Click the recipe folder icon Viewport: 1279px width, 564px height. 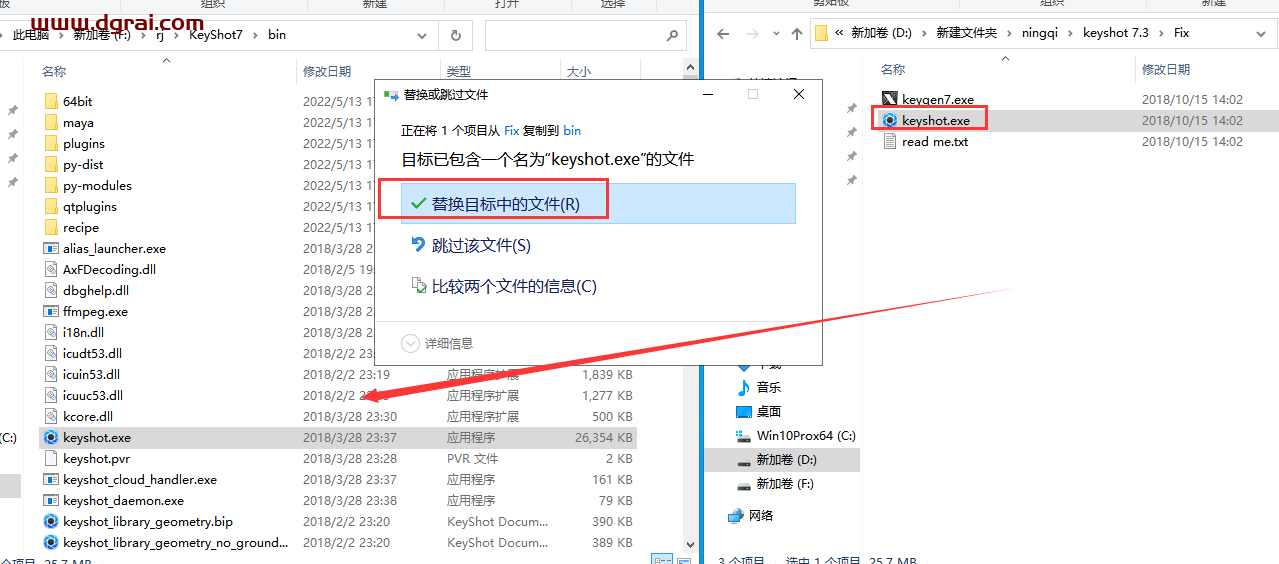click(x=52, y=227)
